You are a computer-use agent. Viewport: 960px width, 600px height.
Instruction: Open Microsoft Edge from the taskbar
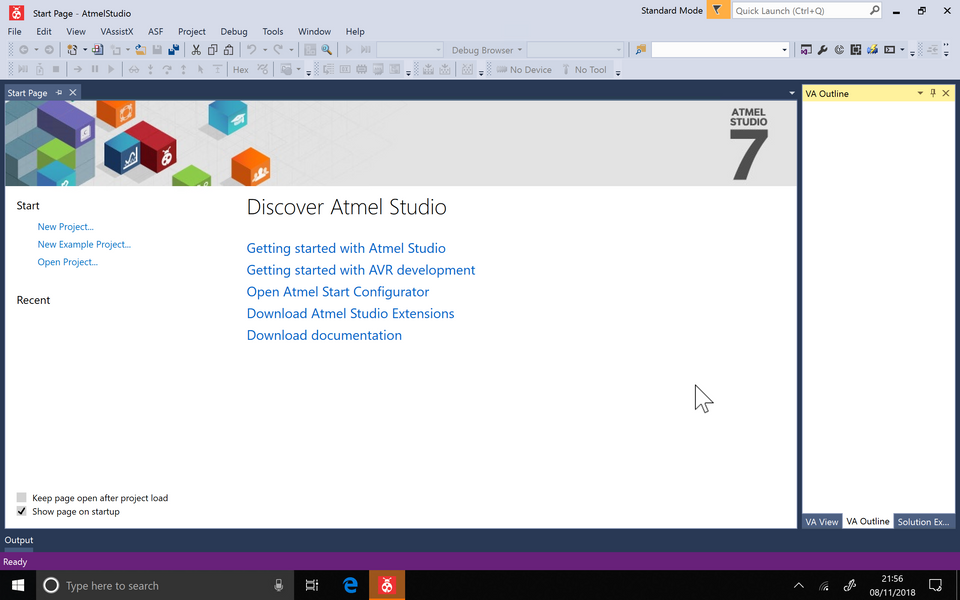[x=350, y=585]
